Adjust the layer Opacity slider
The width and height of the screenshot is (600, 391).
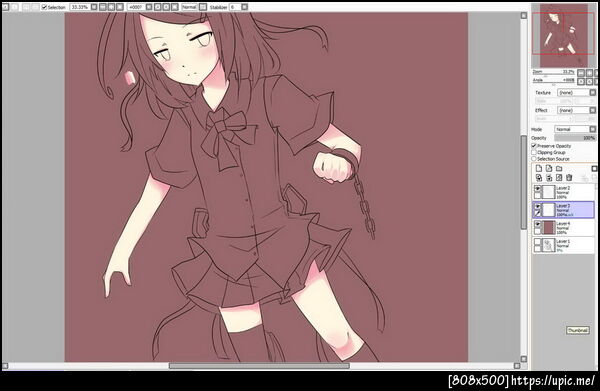575,138
